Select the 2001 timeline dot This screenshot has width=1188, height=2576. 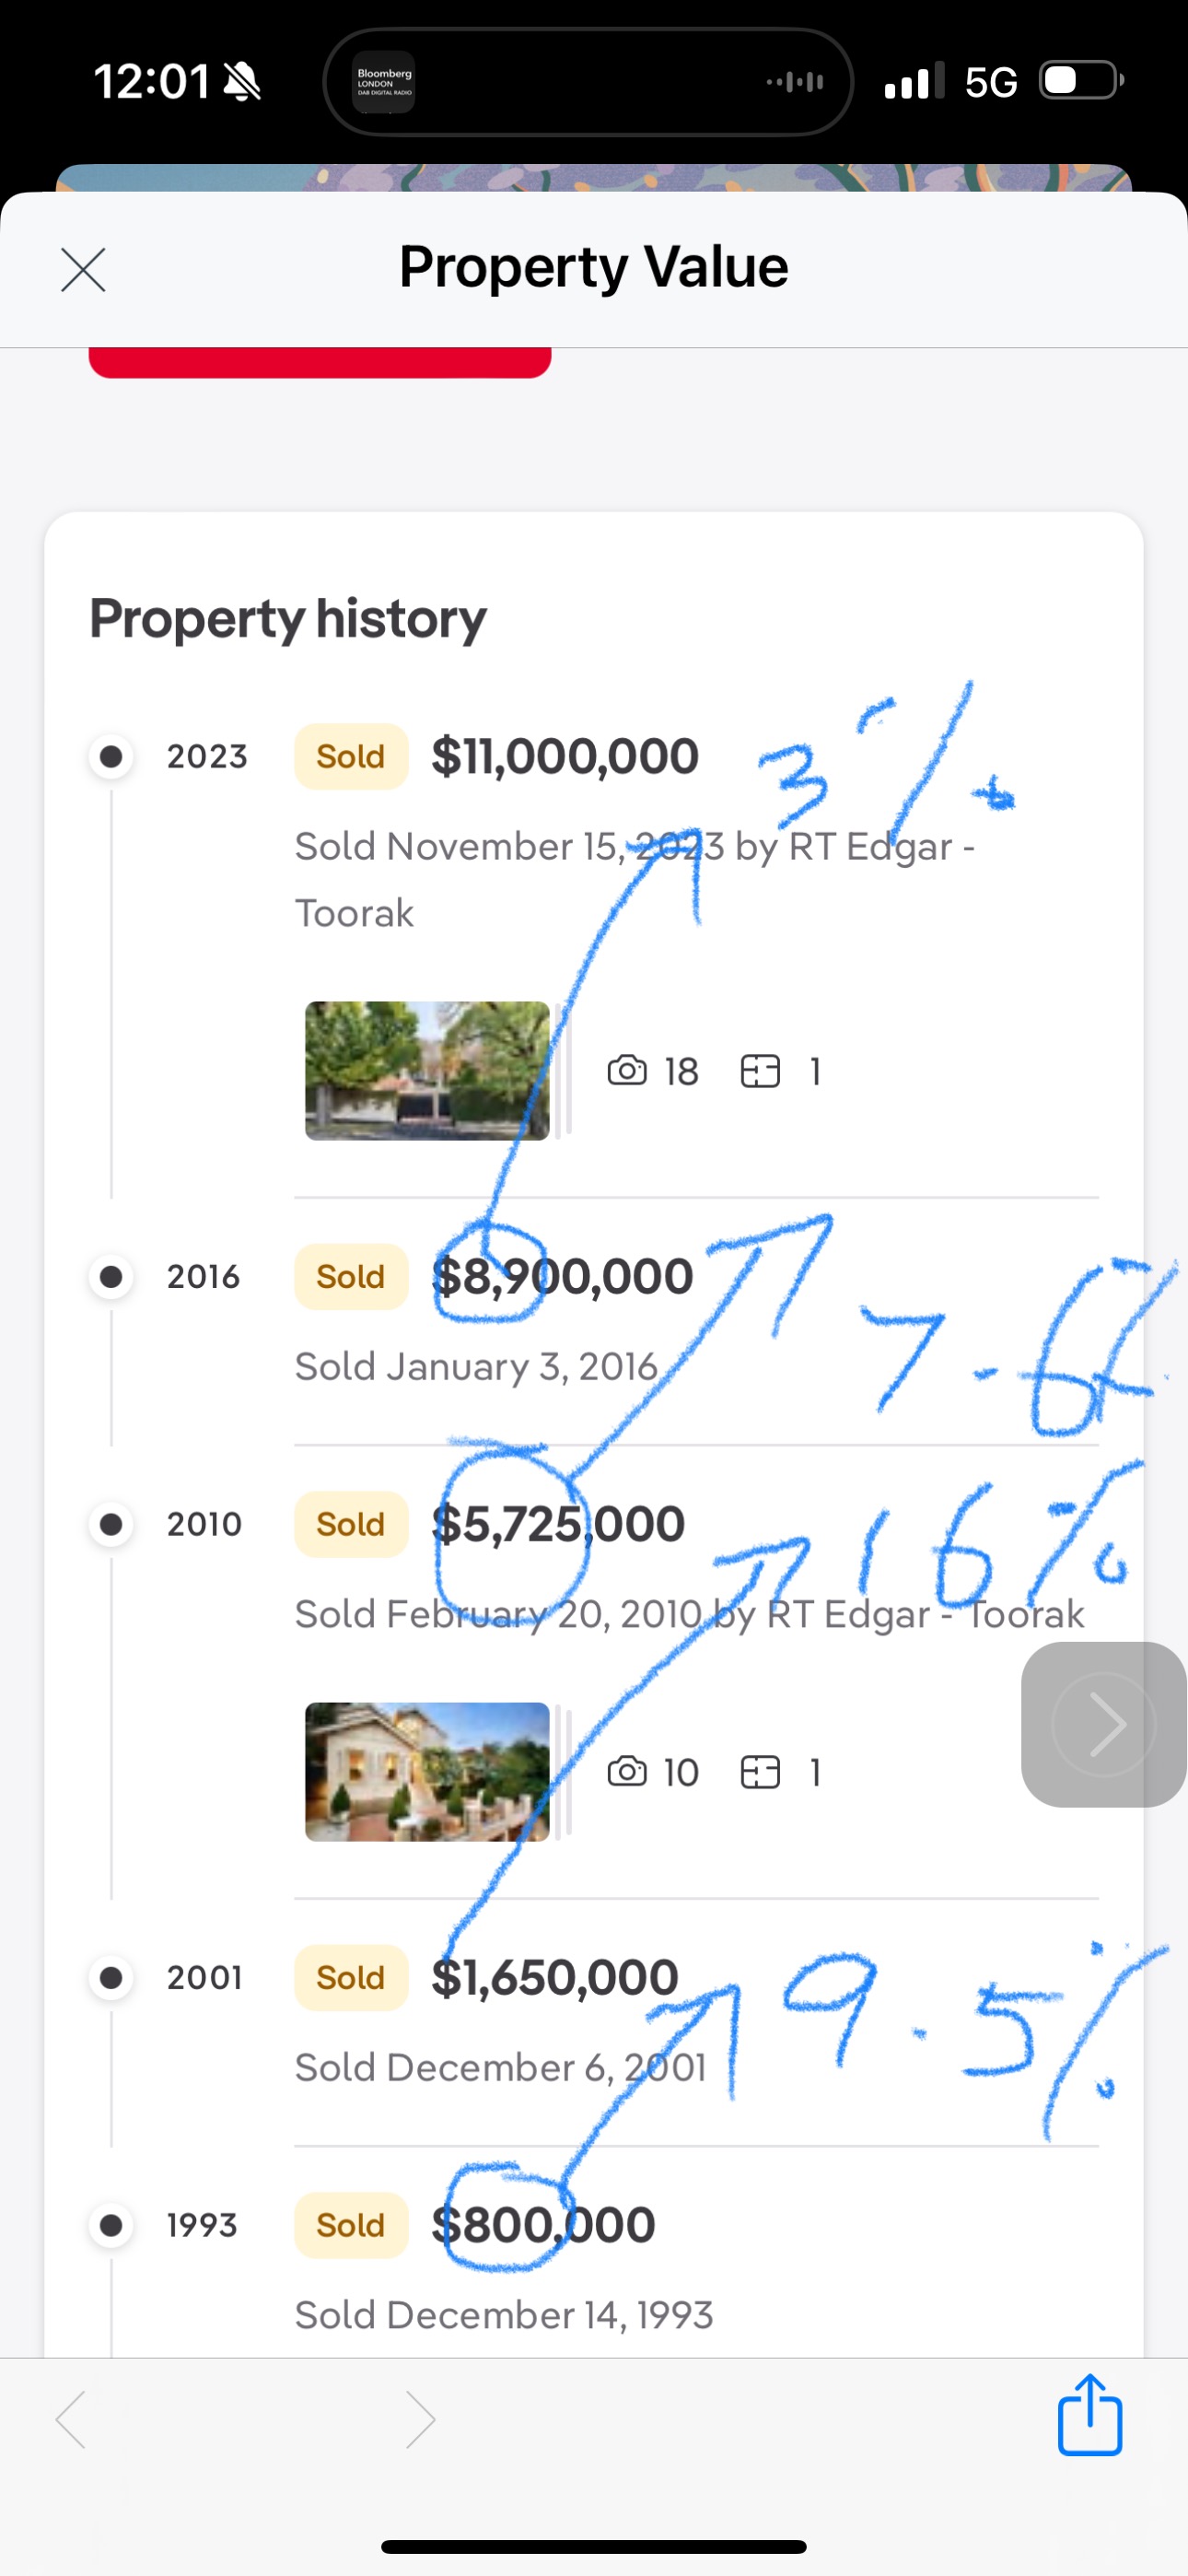tap(111, 1978)
